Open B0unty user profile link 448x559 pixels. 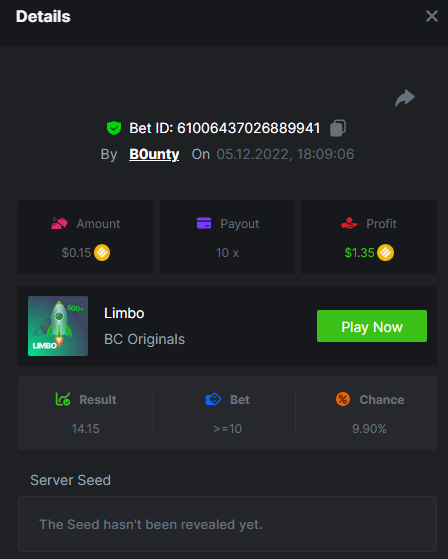click(154, 154)
